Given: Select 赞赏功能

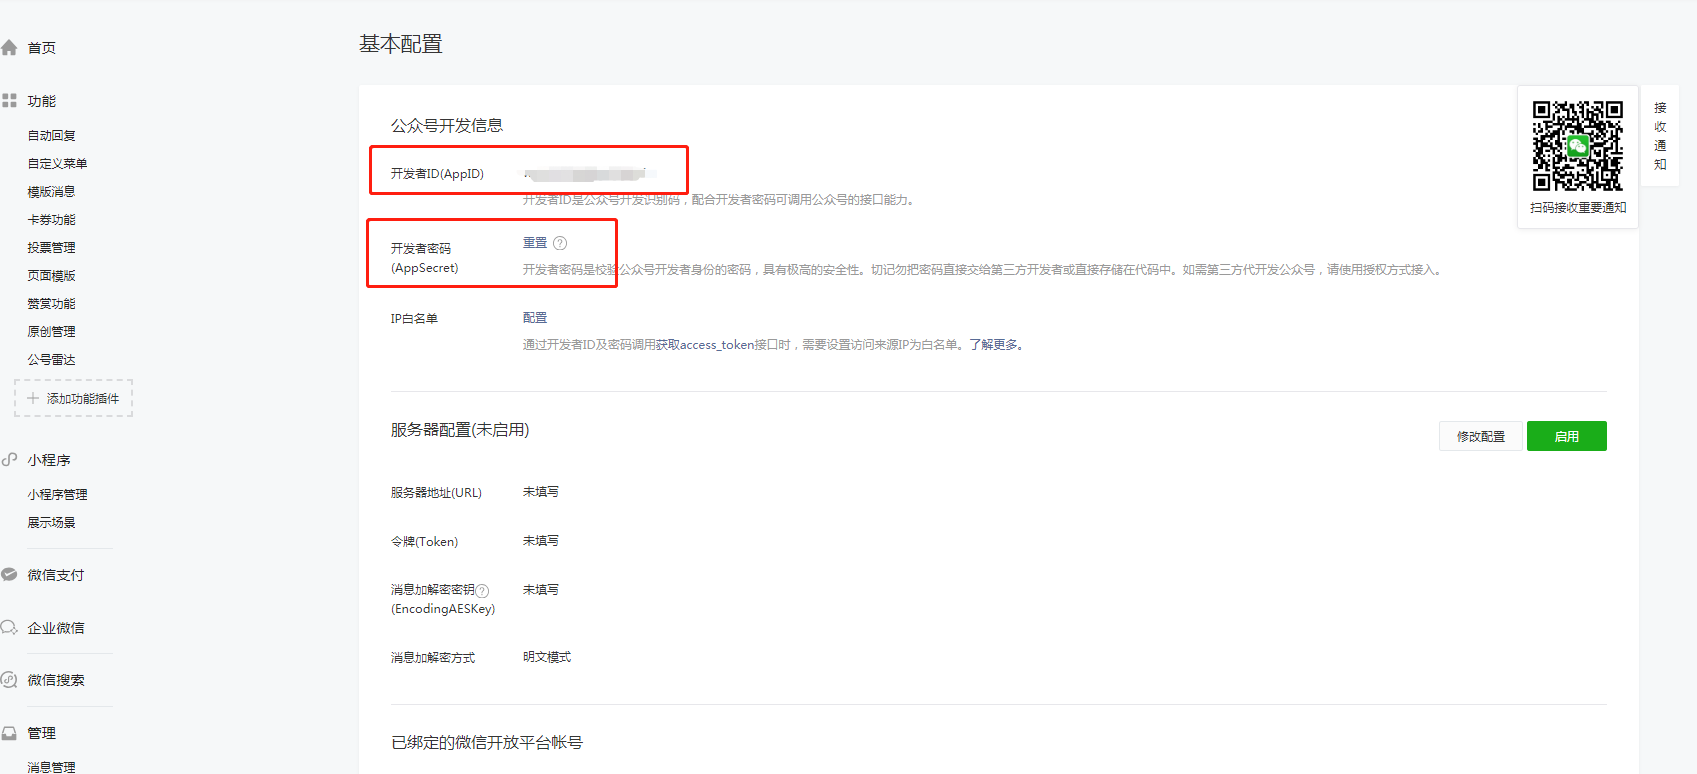Looking at the screenshot, I should click(52, 303).
